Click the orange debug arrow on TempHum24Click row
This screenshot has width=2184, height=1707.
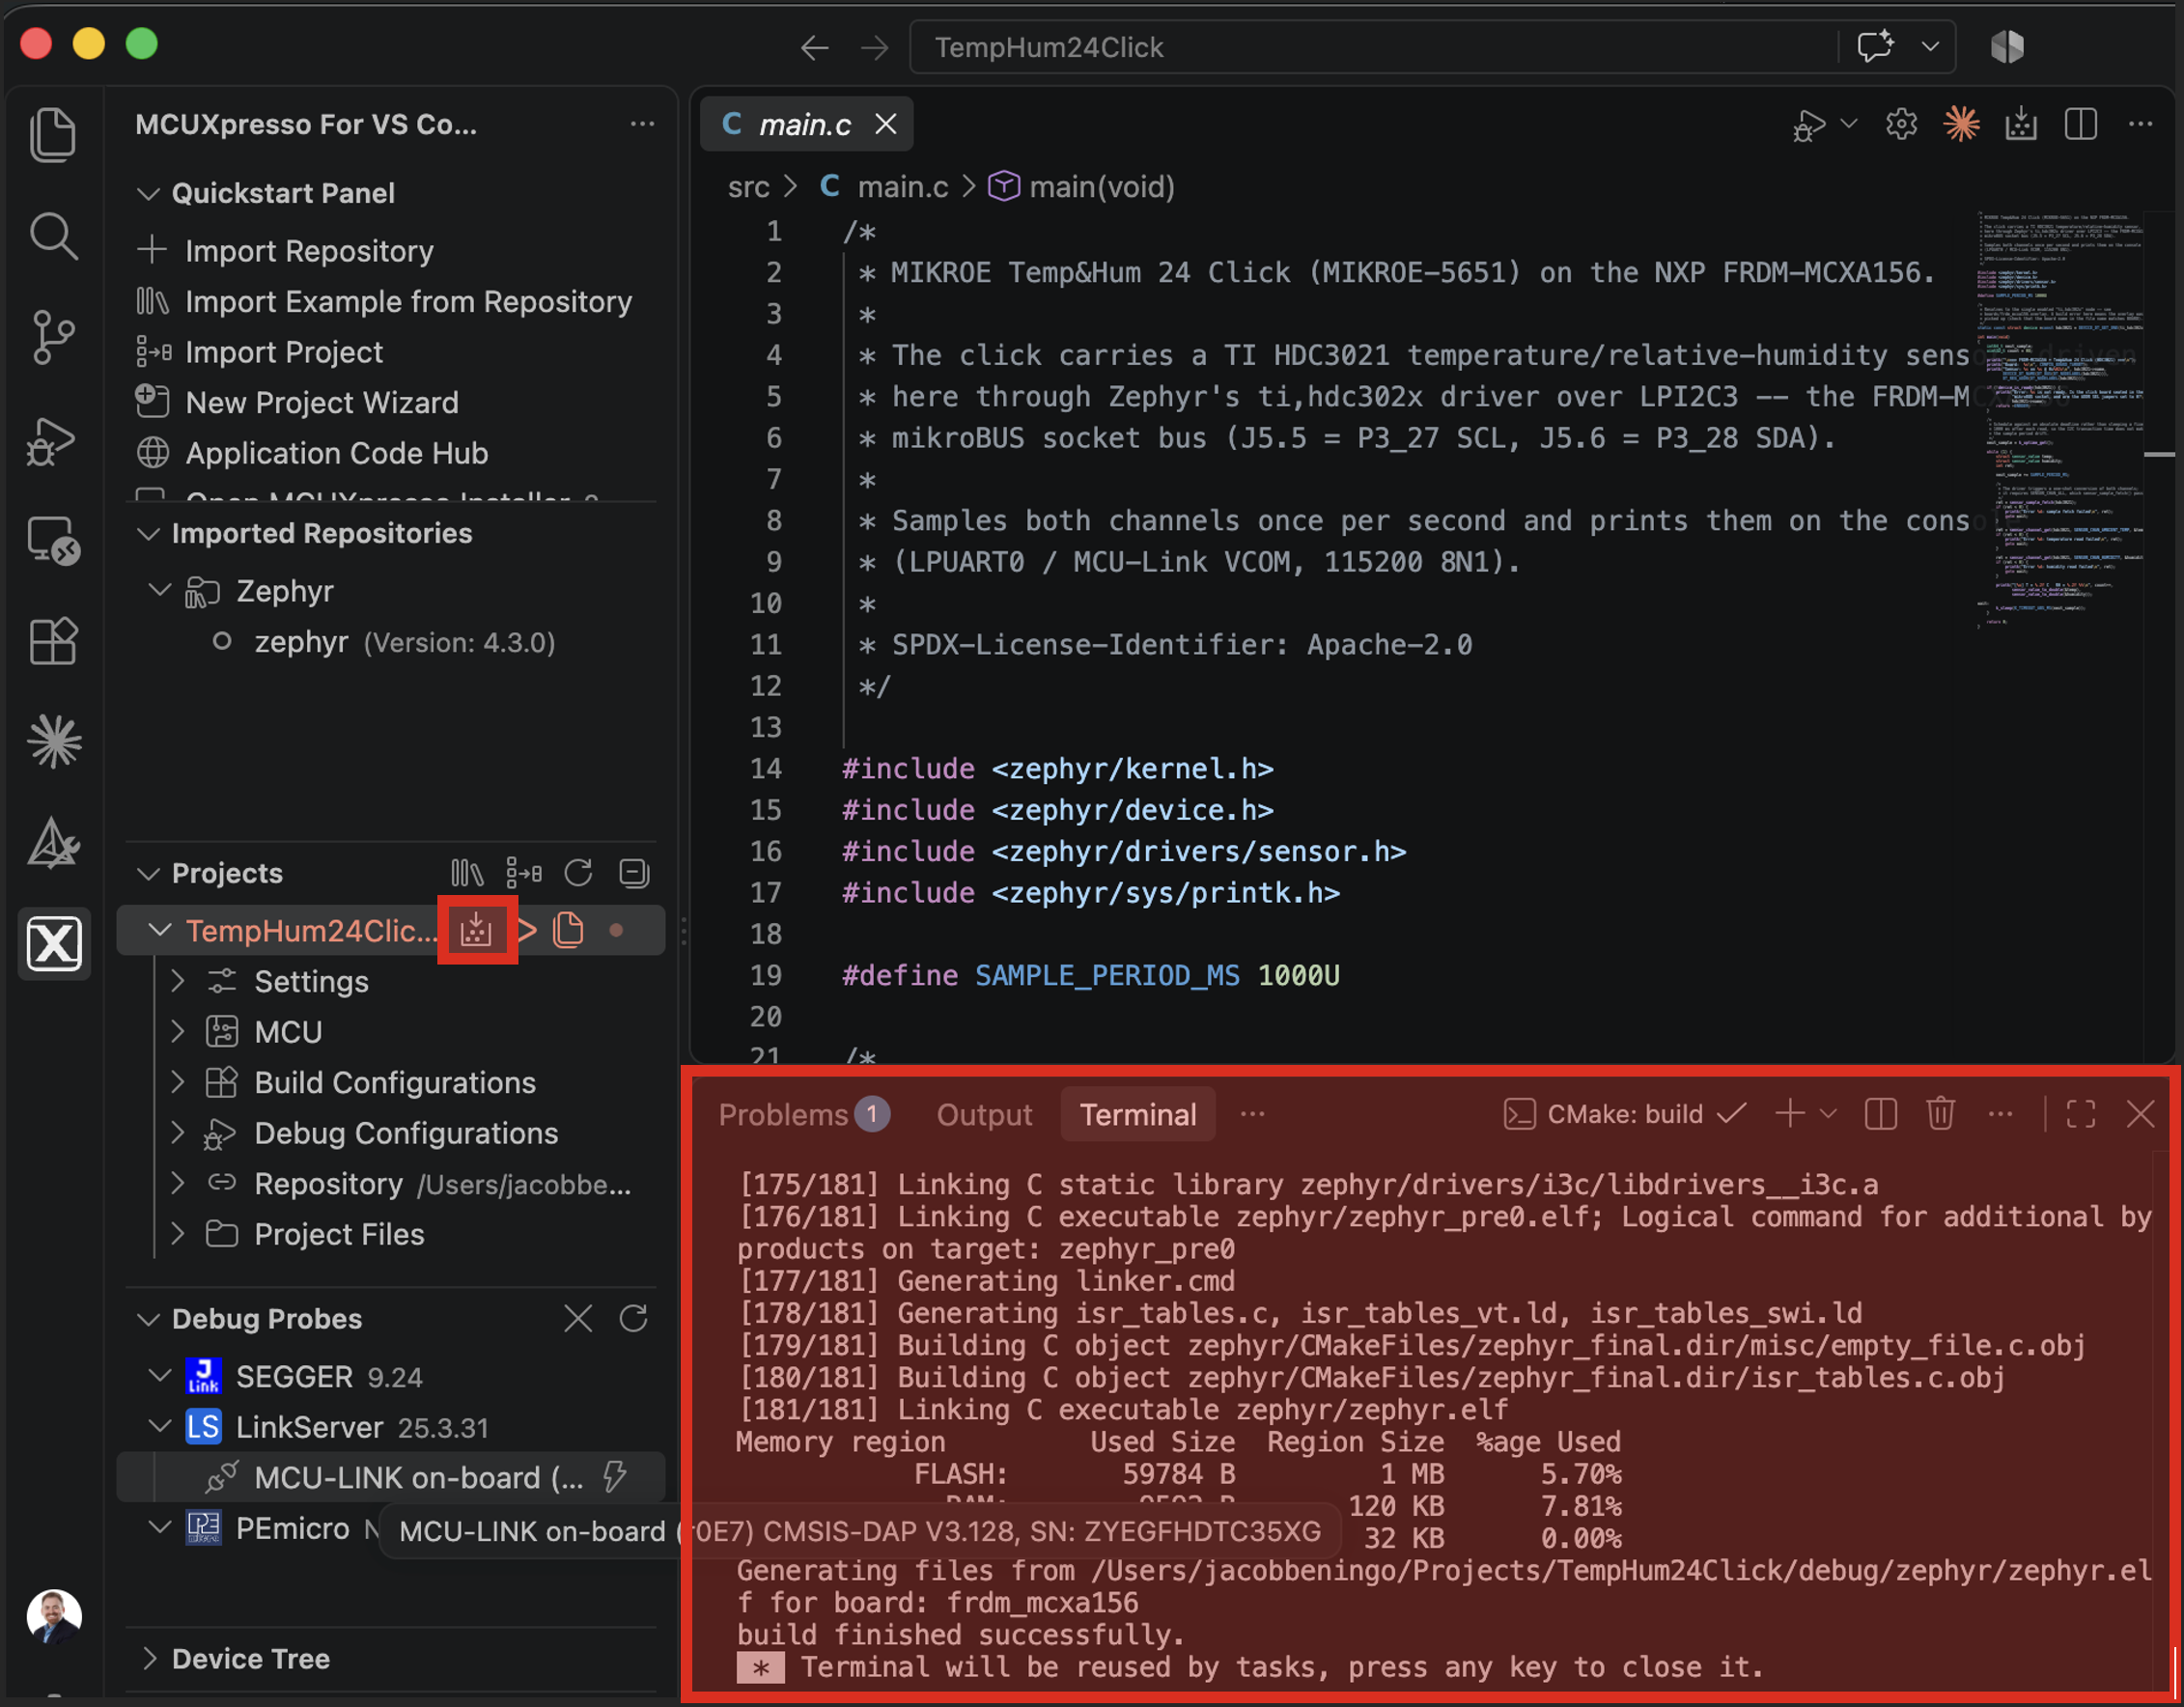pos(527,930)
